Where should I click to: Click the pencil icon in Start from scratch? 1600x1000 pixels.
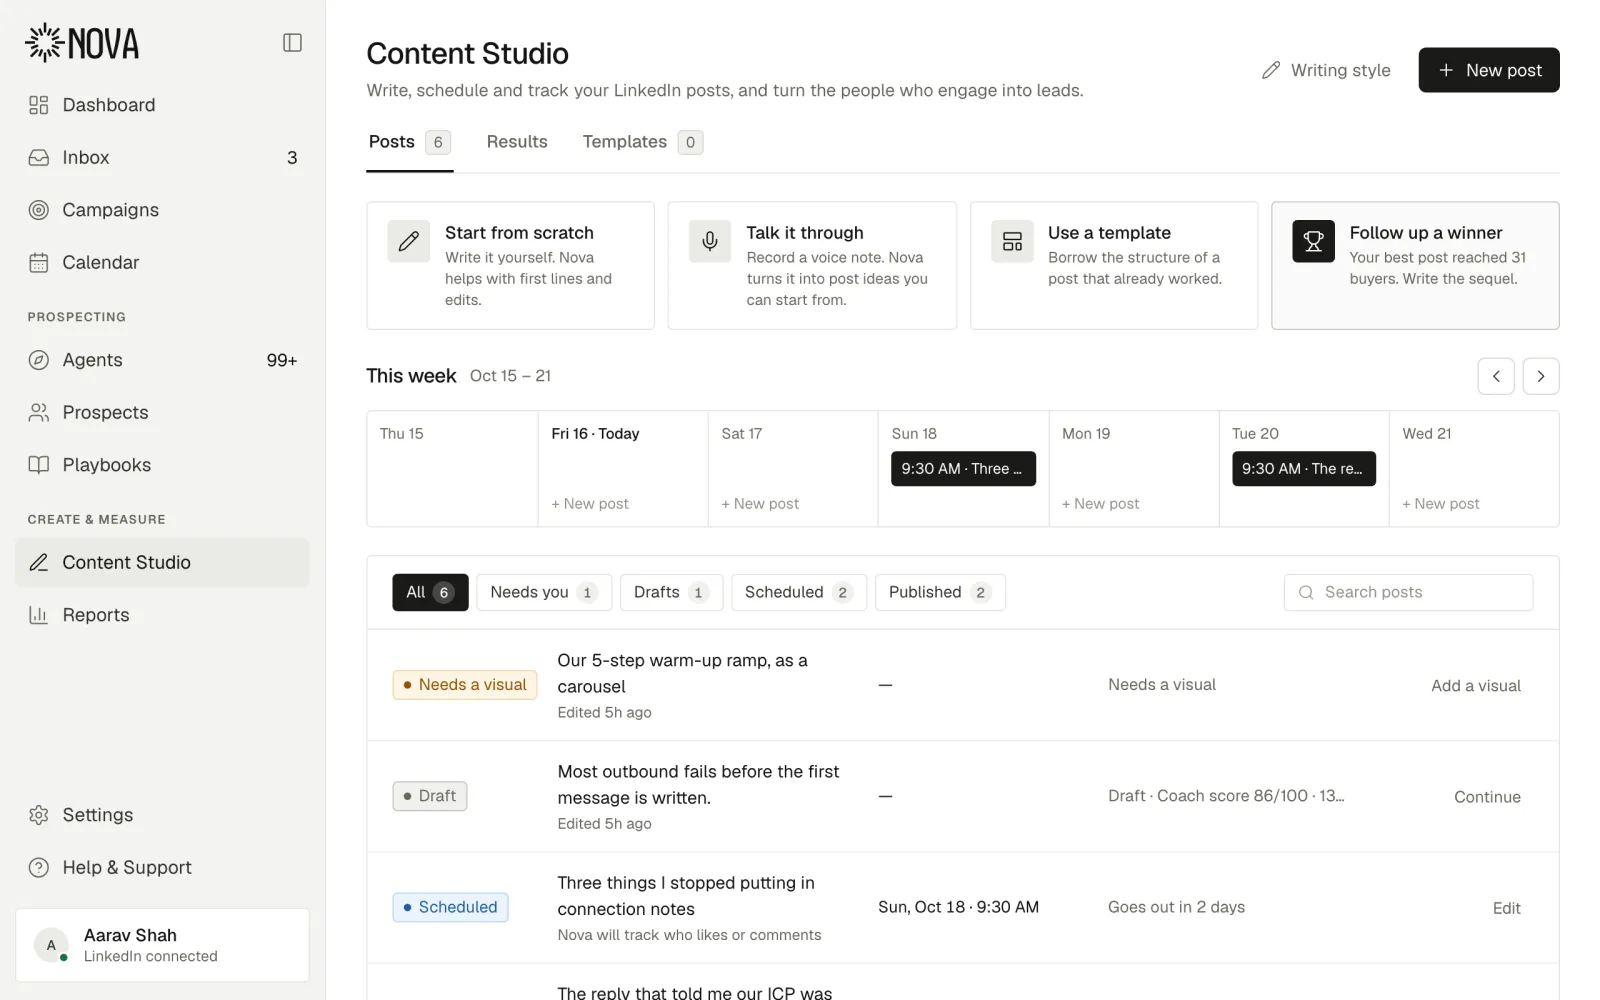409,241
